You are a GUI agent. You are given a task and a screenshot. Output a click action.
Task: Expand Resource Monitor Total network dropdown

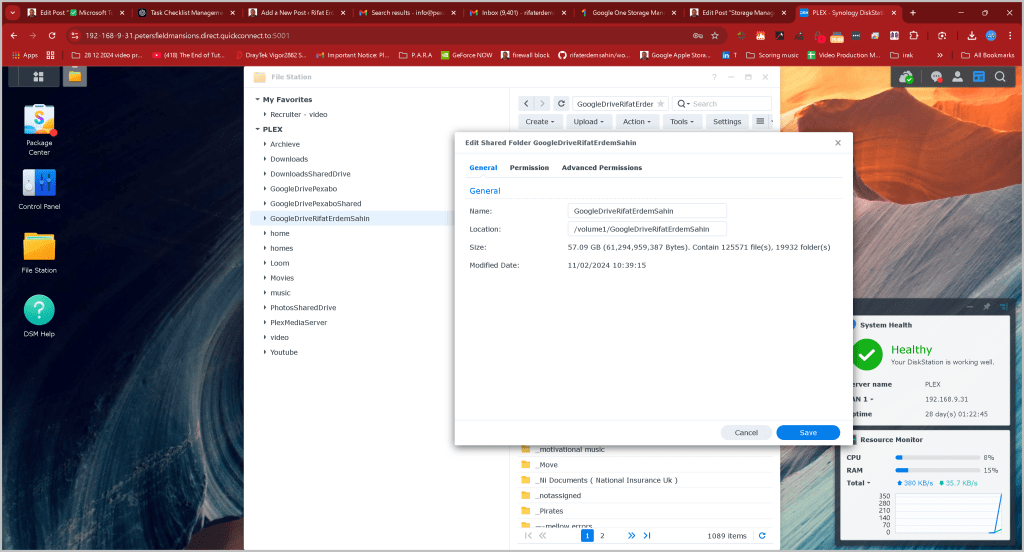(859, 483)
